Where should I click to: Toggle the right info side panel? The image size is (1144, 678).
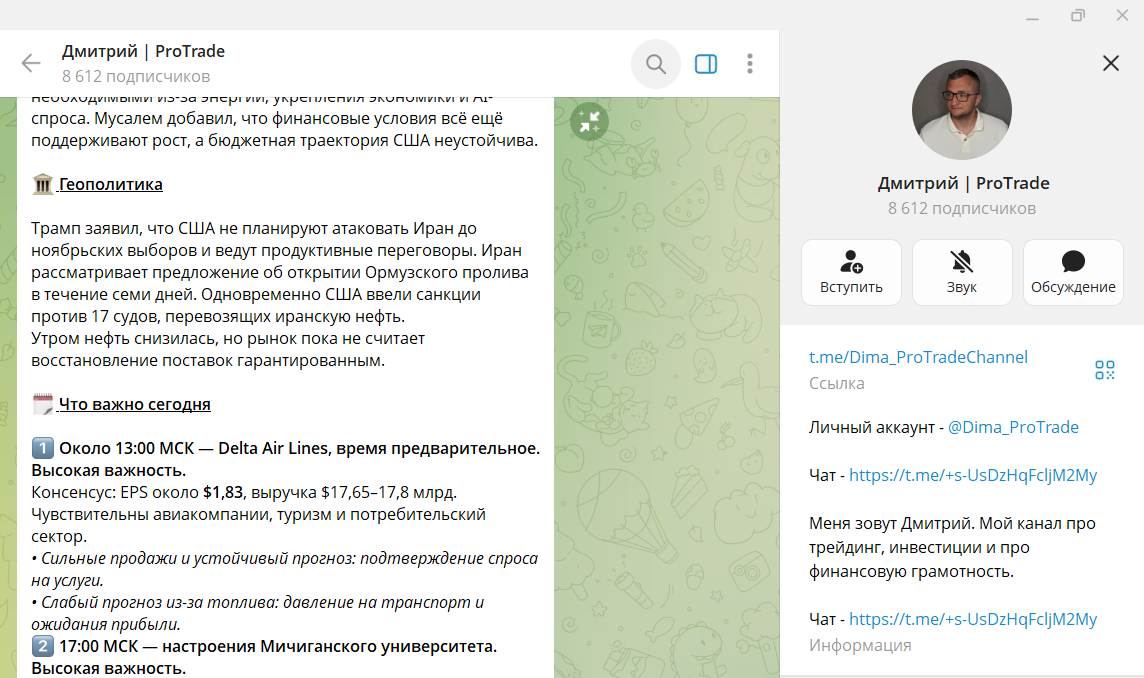pyautogui.click(x=706, y=64)
